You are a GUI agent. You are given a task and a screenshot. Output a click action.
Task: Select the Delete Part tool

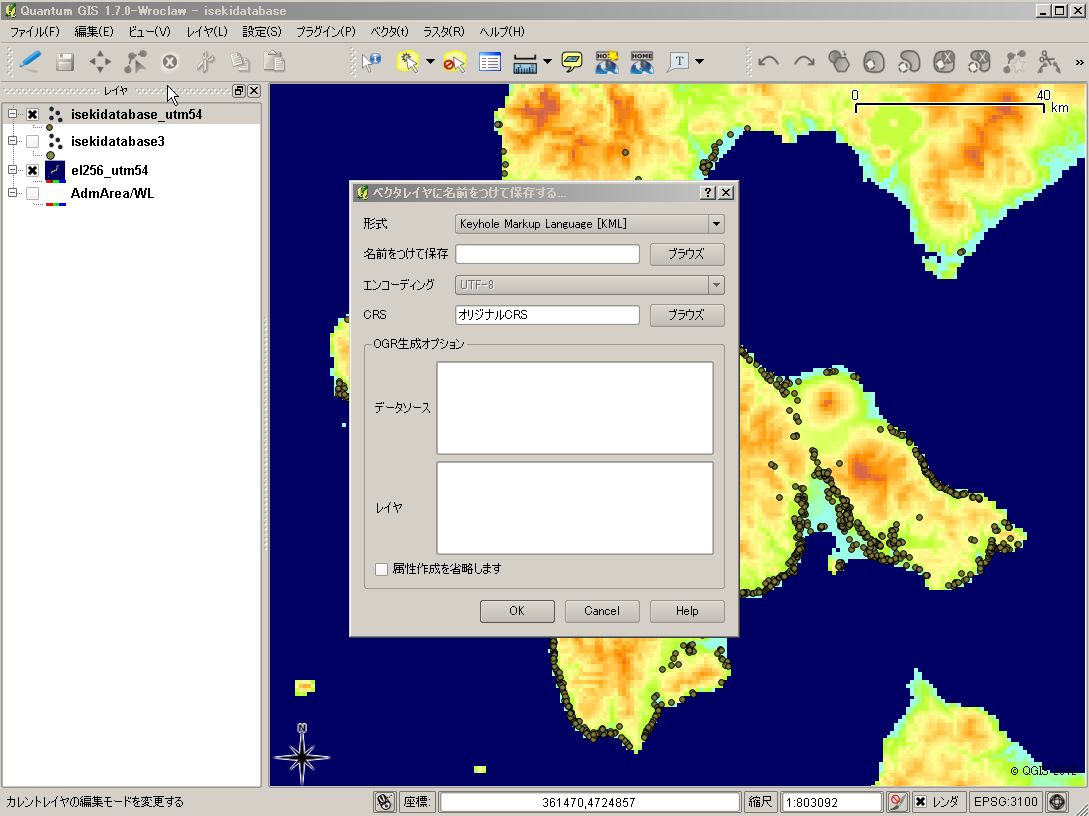pos(979,62)
